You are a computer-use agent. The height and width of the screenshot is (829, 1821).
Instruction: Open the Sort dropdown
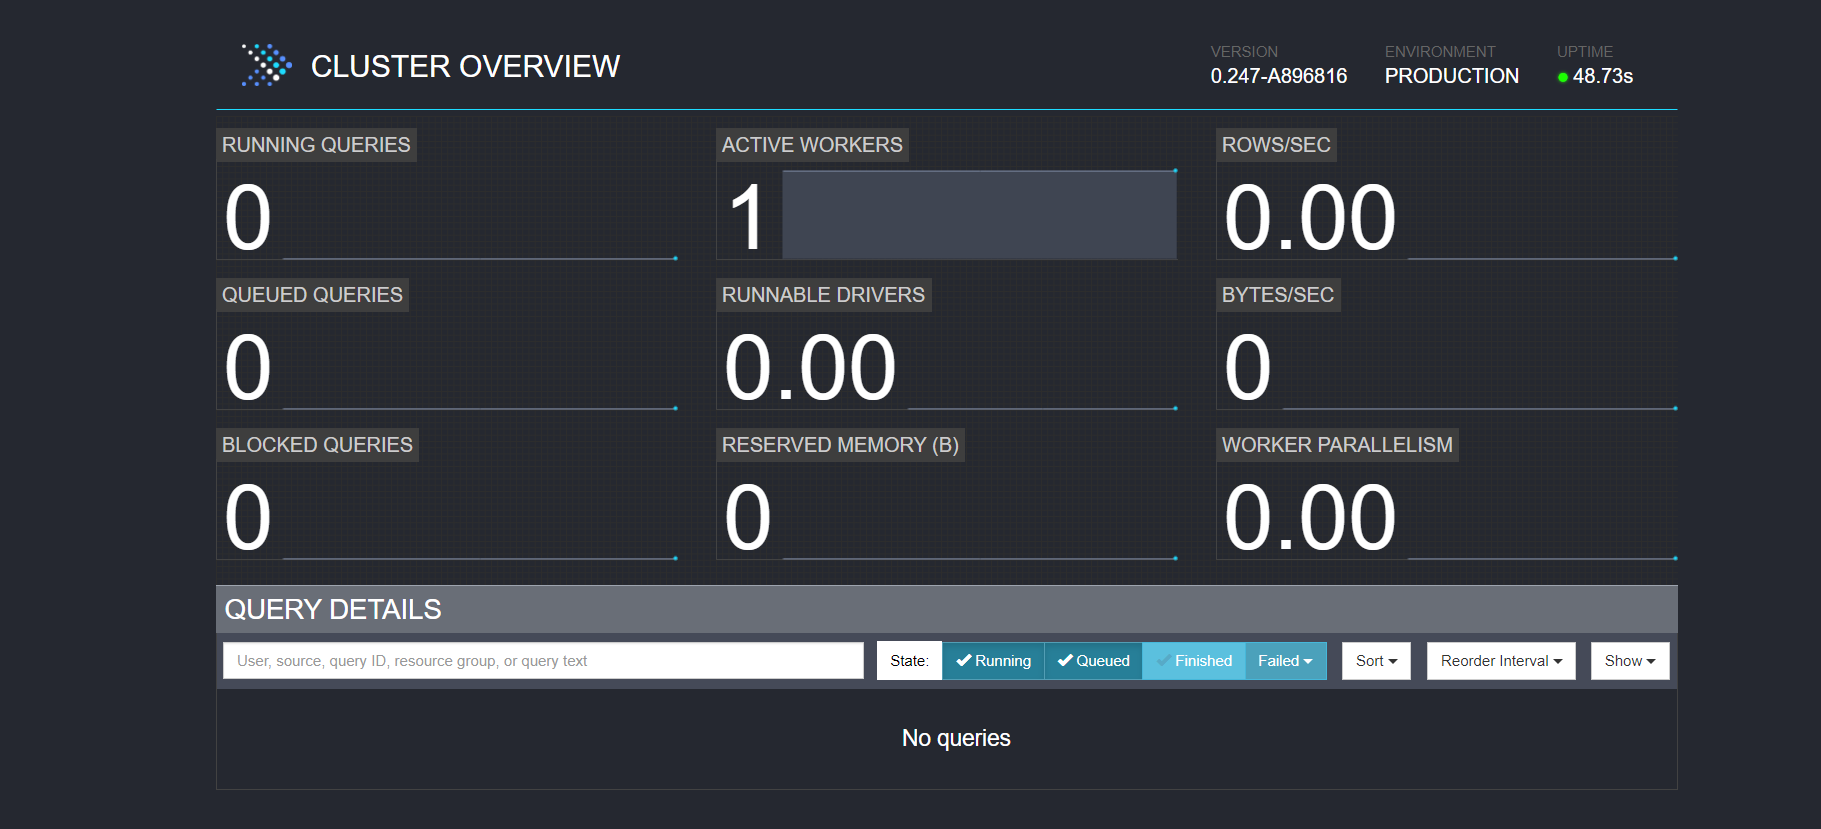[1376, 661]
